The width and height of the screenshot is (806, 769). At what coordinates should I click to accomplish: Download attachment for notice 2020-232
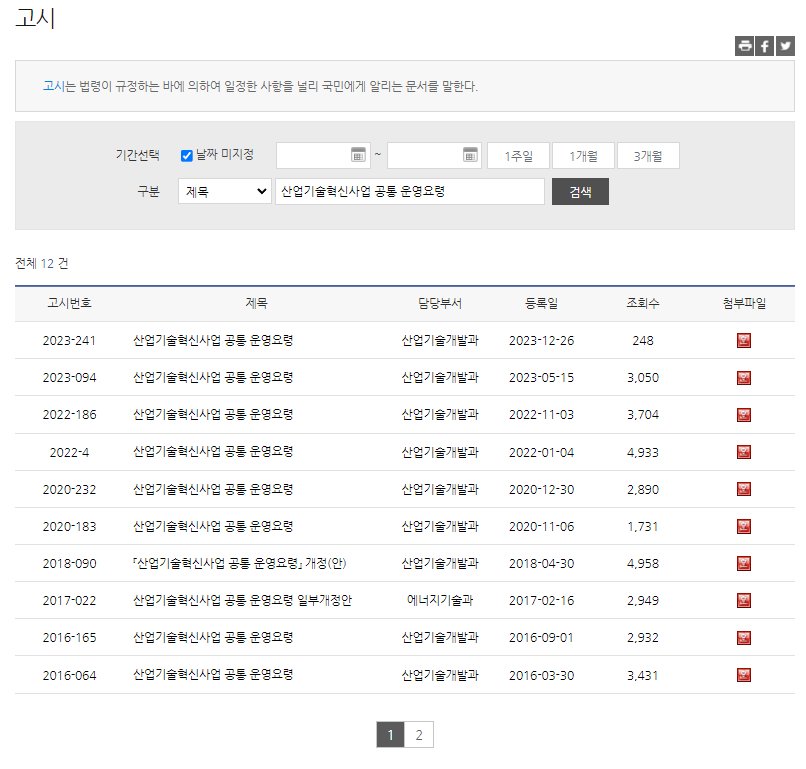pyautogui.click(x=744, y=489)
